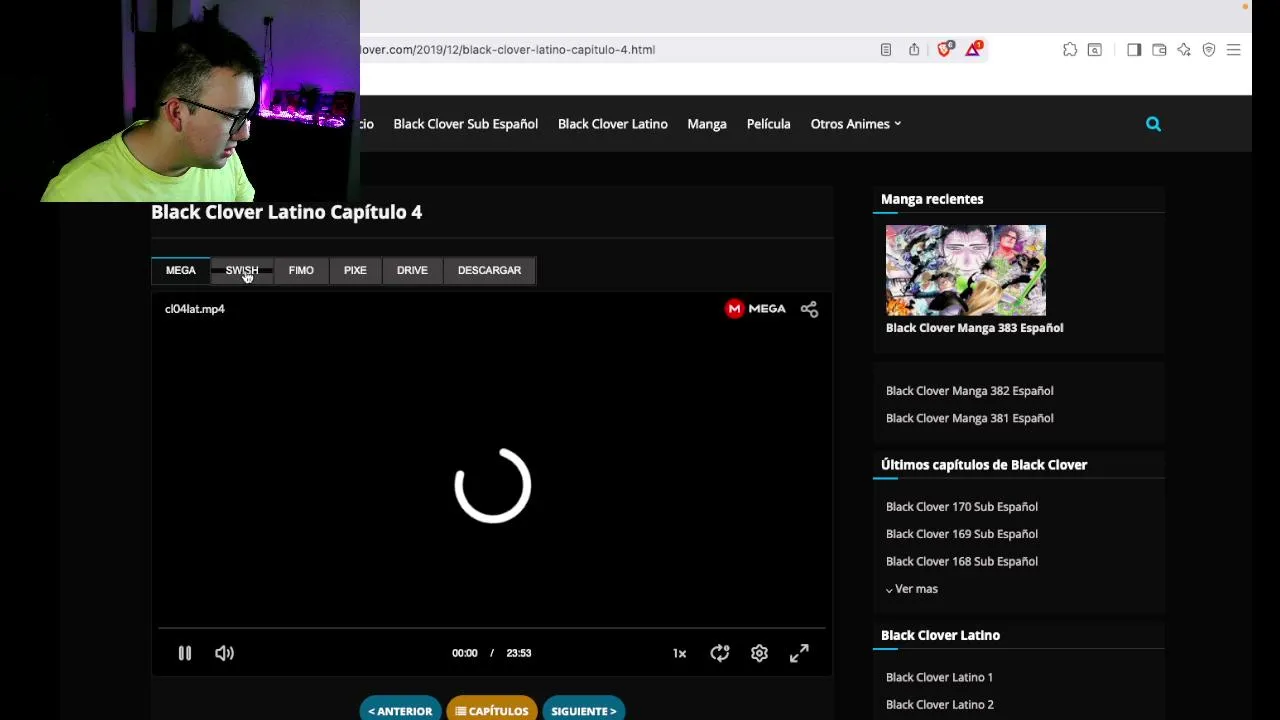Open Black Clover 170 Sub Español
The image size is (1280, 720).
pyautogui.click(x=962, y=507)
